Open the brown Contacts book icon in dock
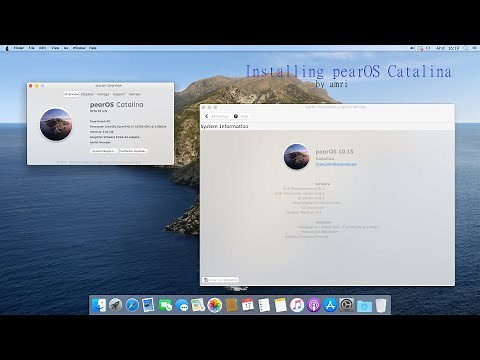The image size is (480, 360). [231, 305]
